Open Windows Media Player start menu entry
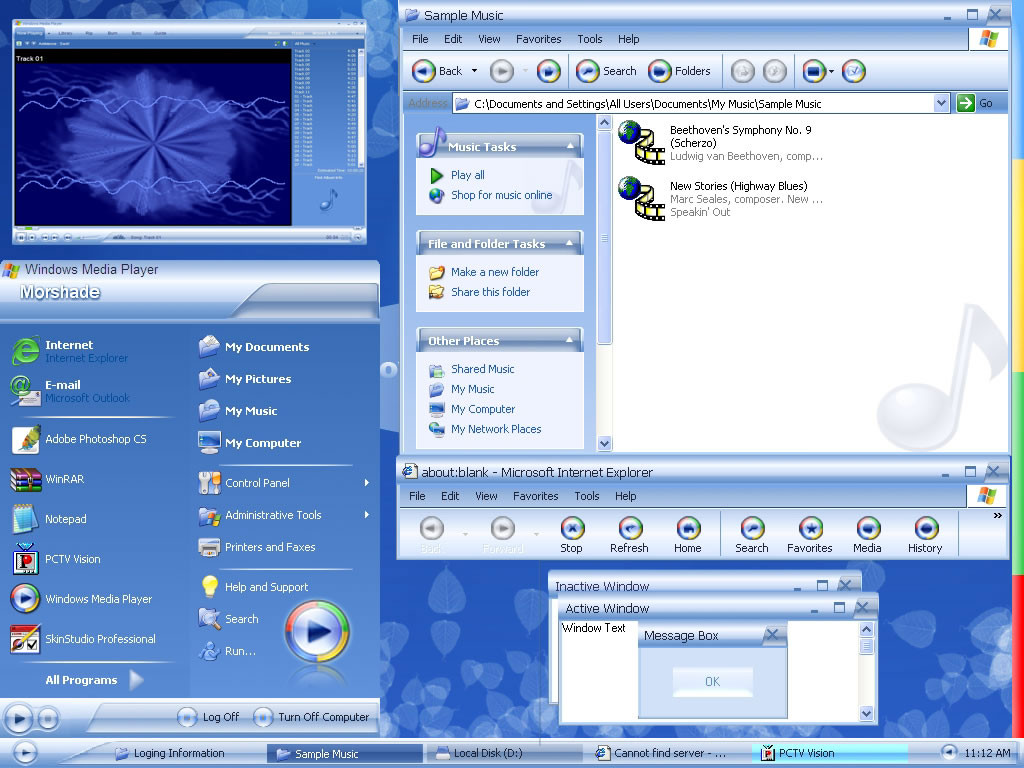Image resolution: width=1024 pixels, height=768 pixels. coord(82,599)
